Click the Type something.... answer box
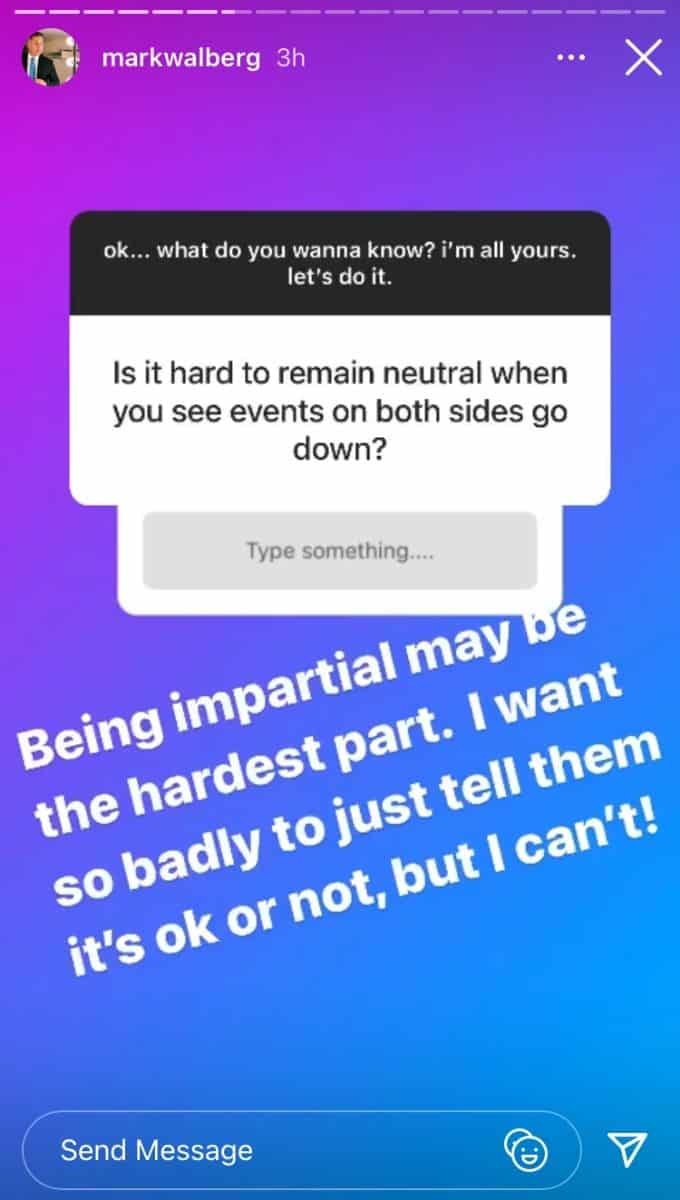680x1200 pixels. pyautogui.click(x=340, y=551)
